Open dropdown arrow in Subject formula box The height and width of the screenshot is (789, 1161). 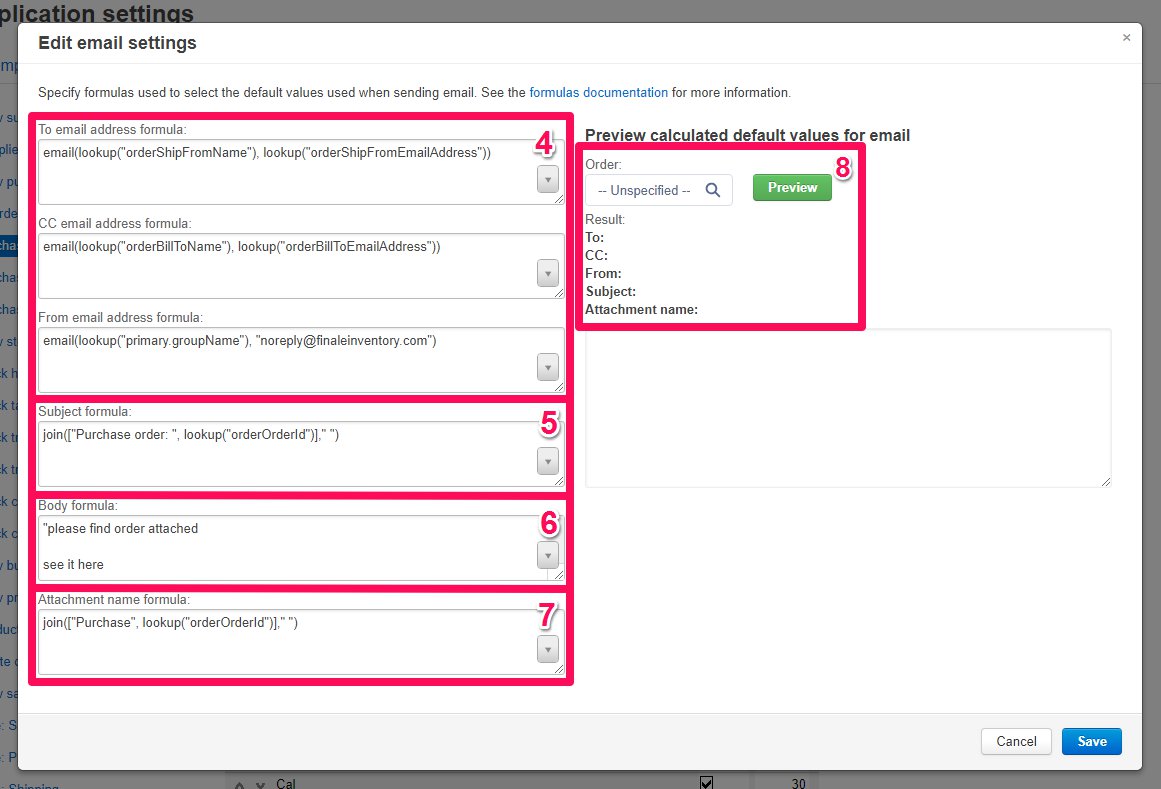point(547,461)
